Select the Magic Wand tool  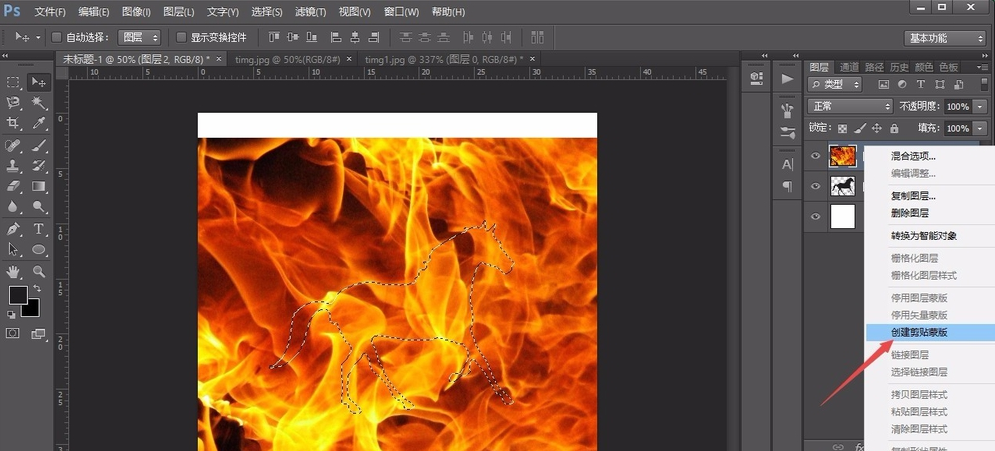point(39,103)
